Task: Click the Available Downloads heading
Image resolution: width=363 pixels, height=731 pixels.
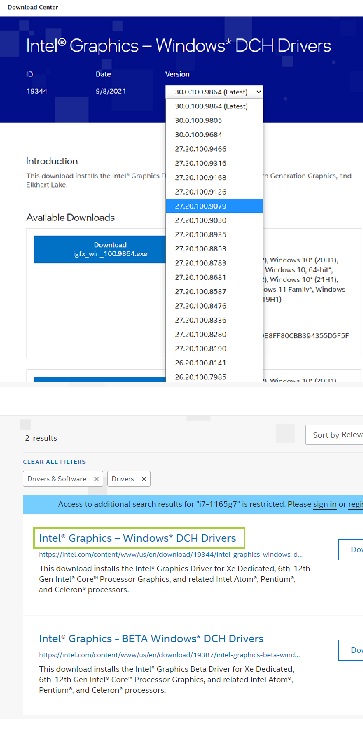Action: click(70, 218)
